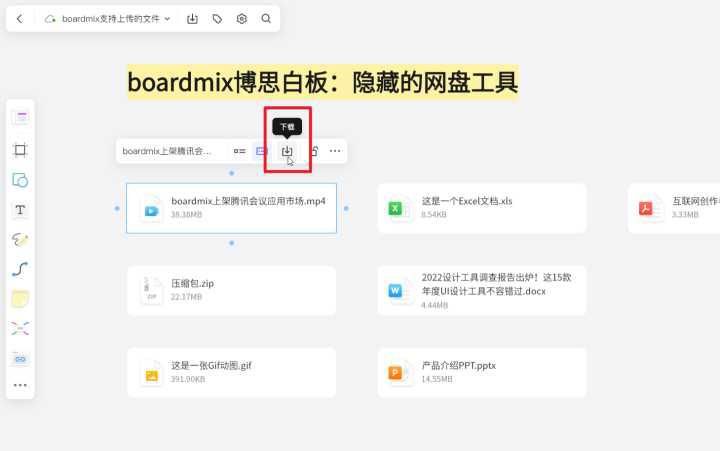Open more options in floating toolbar

335,151
